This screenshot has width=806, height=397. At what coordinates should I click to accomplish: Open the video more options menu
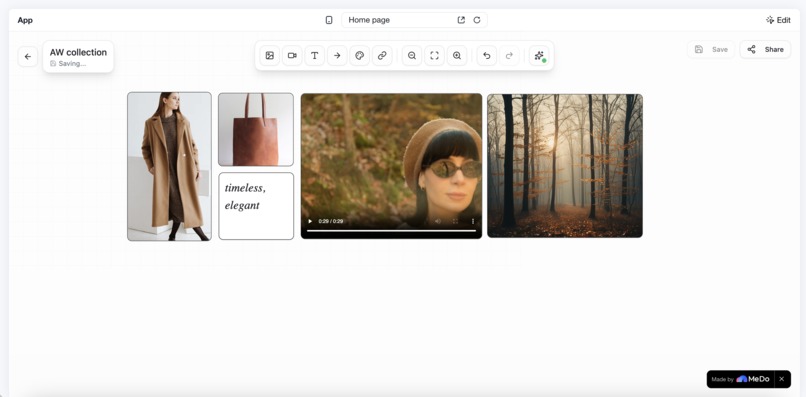coord(473,221)
